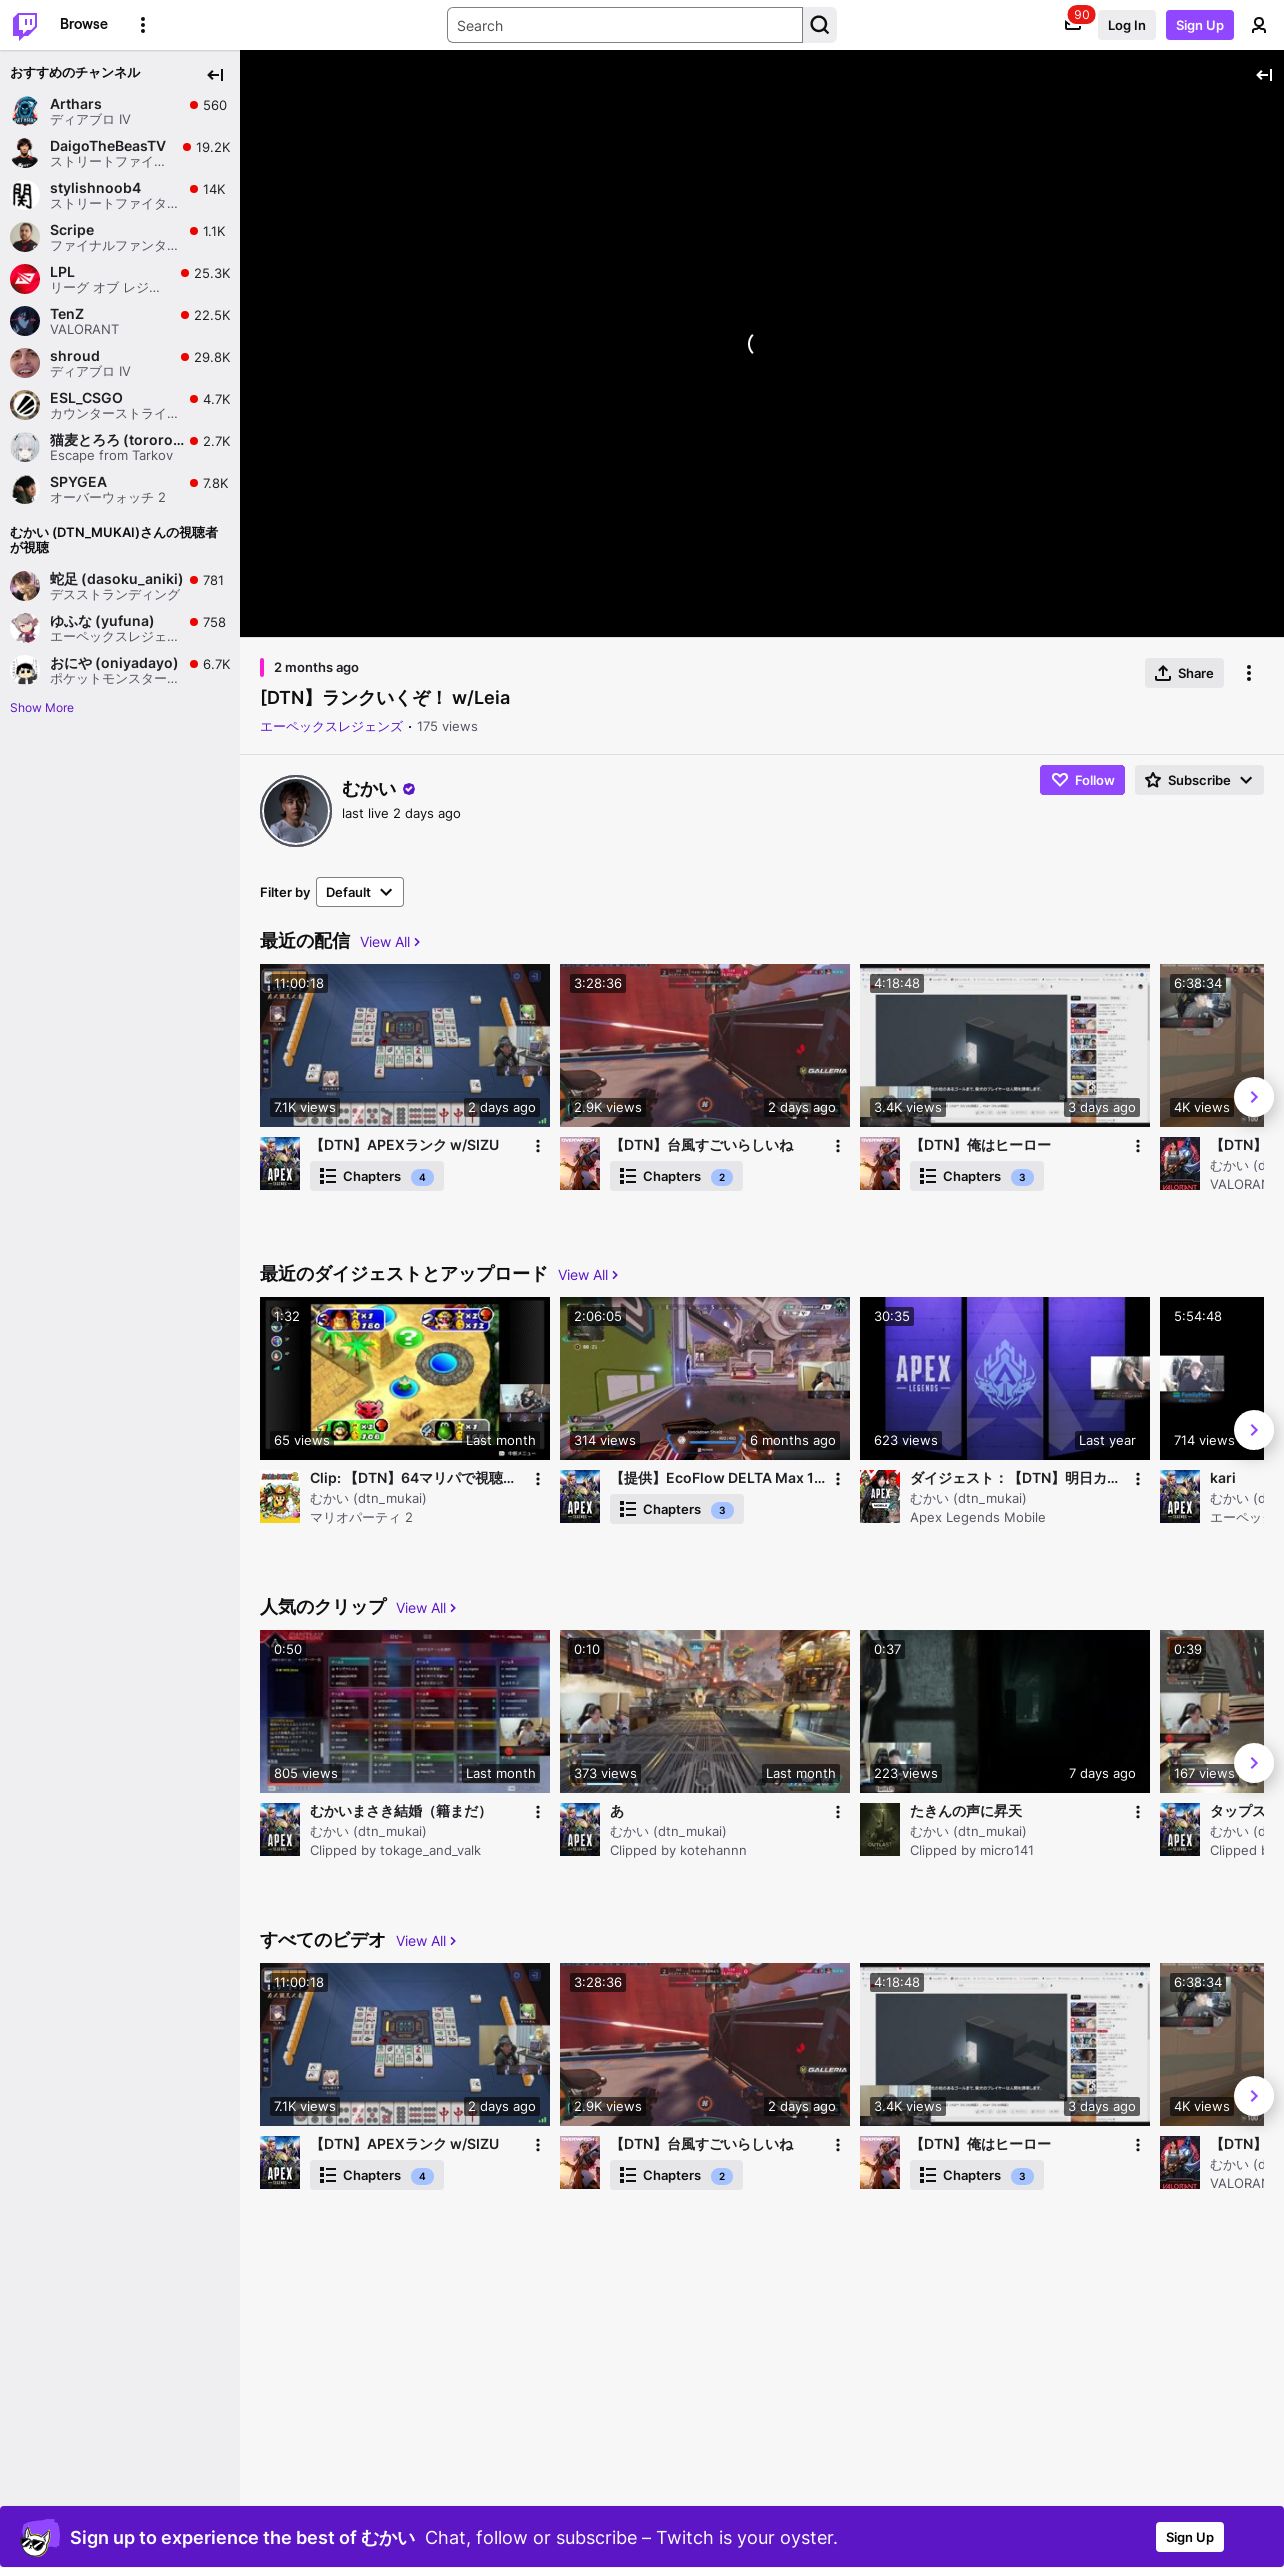The height and width of the screenshot is (2568, 1284).
Task: Click the APEX game box art under 【DTN】APEXランク in 最近の配信
Action: [x=280, y=1163]
